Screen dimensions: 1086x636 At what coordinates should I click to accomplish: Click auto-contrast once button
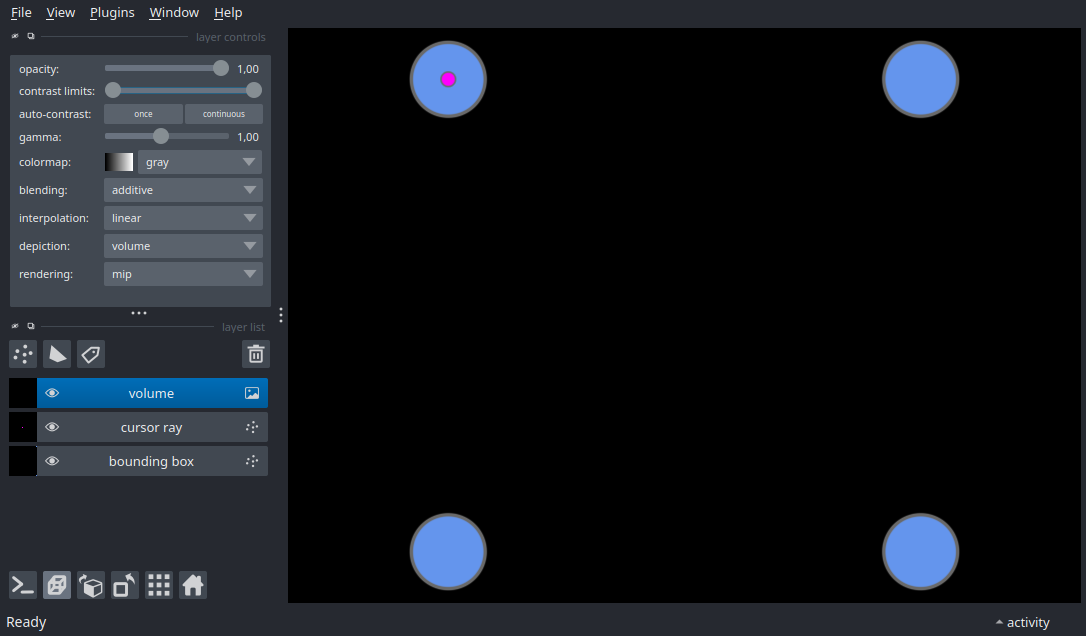(x=143, y=114)
